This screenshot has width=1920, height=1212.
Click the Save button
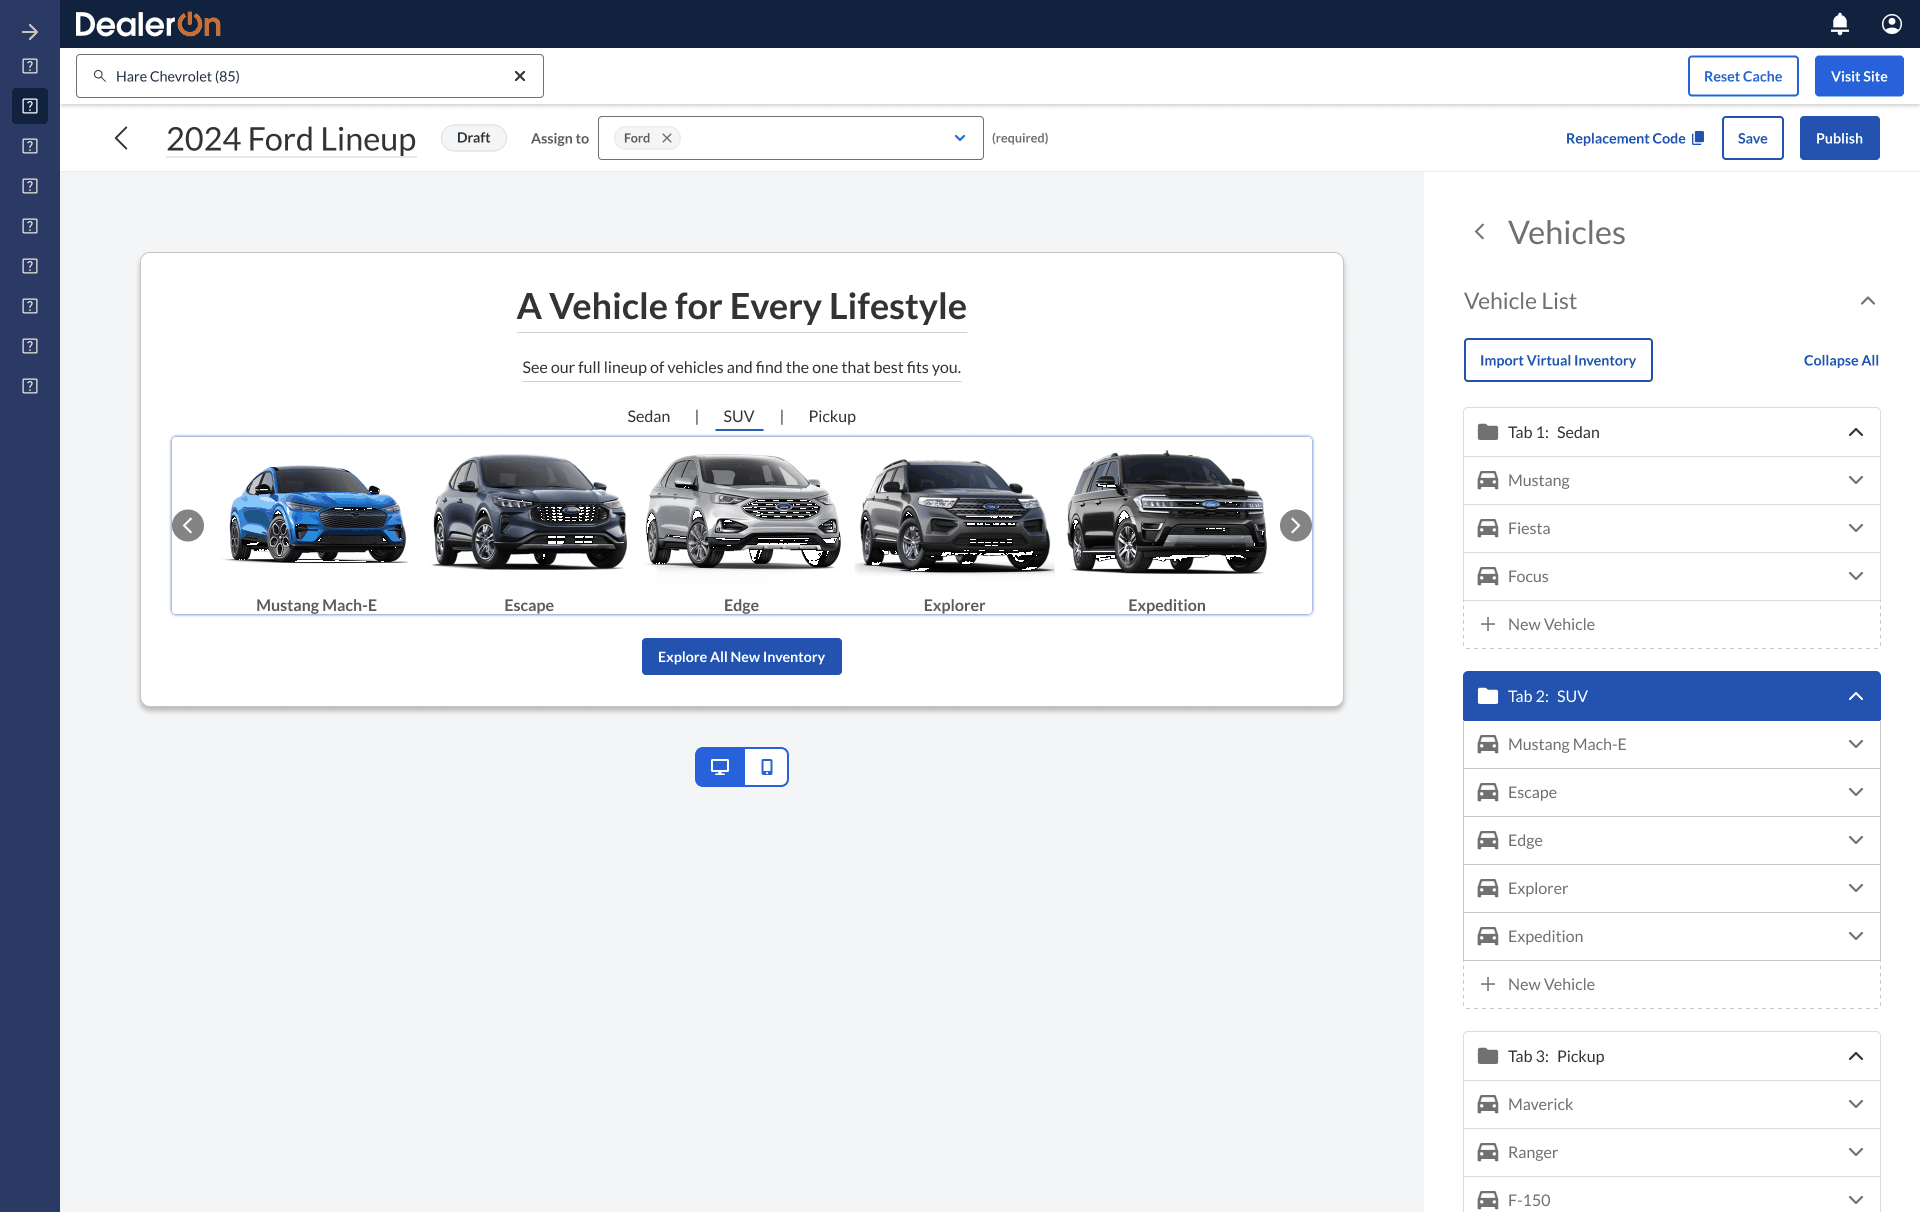click(1752, 138)
